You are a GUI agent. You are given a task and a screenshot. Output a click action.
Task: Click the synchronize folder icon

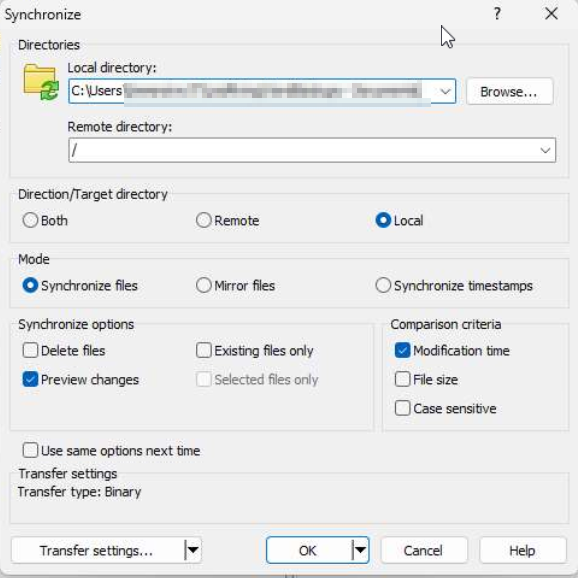point(41,82)
